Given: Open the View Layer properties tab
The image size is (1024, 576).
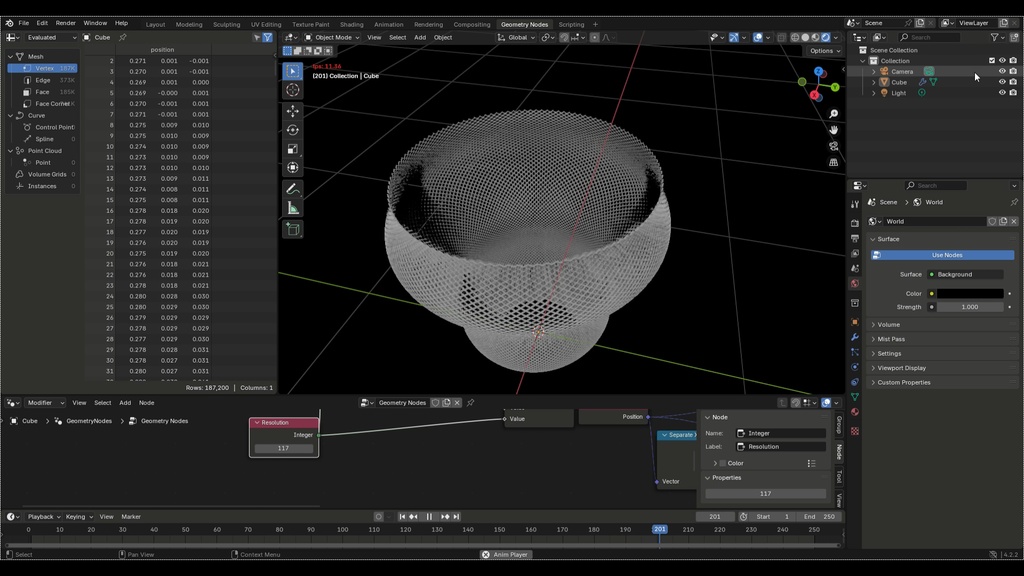Looking at the screenshot, I should (855, 253).
